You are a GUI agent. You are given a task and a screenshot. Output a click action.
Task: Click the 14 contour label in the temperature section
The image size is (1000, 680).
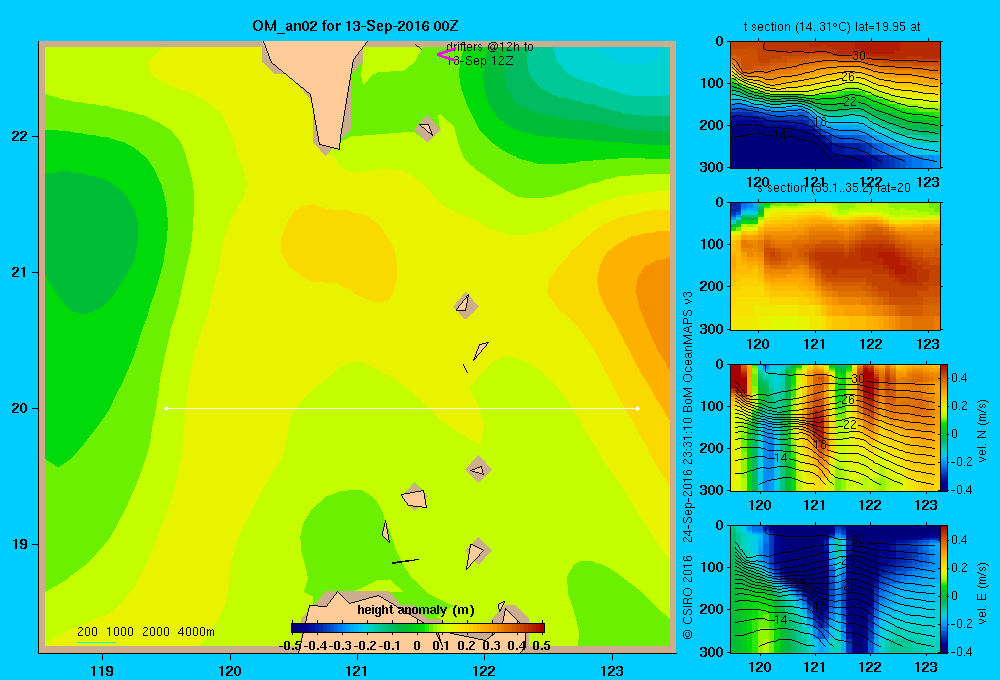coord(780,135)
